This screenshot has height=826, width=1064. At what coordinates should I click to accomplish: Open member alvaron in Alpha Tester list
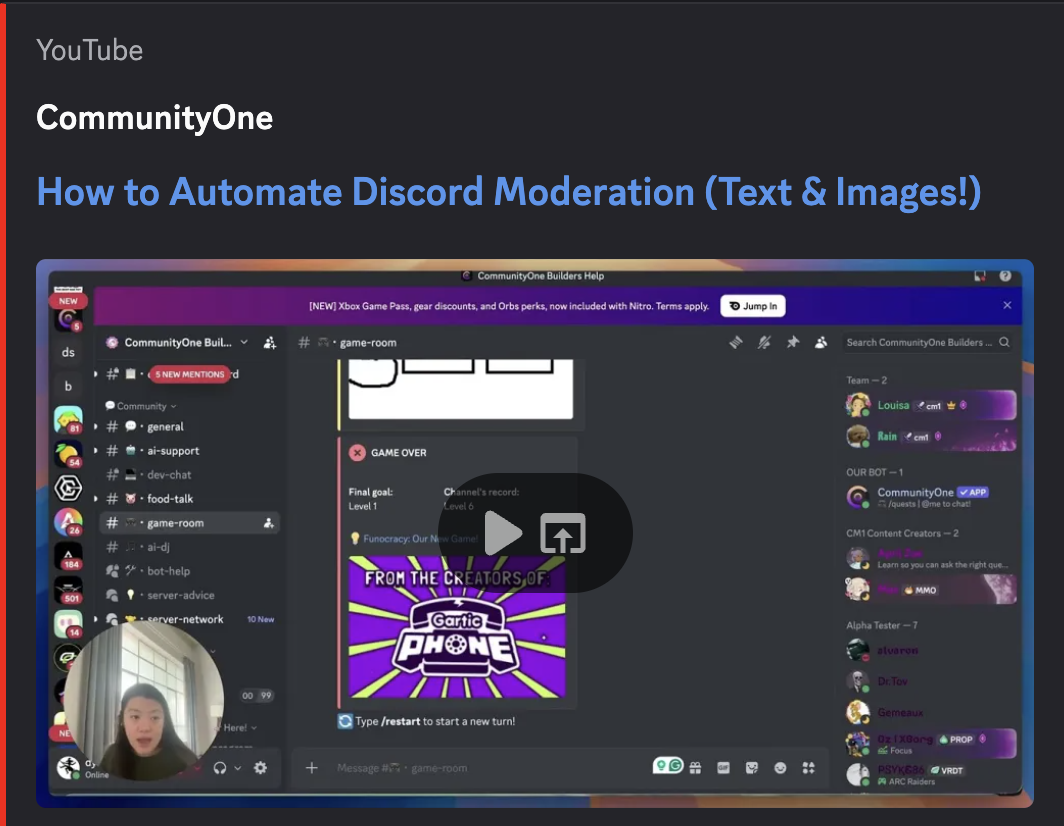point(930,650)
